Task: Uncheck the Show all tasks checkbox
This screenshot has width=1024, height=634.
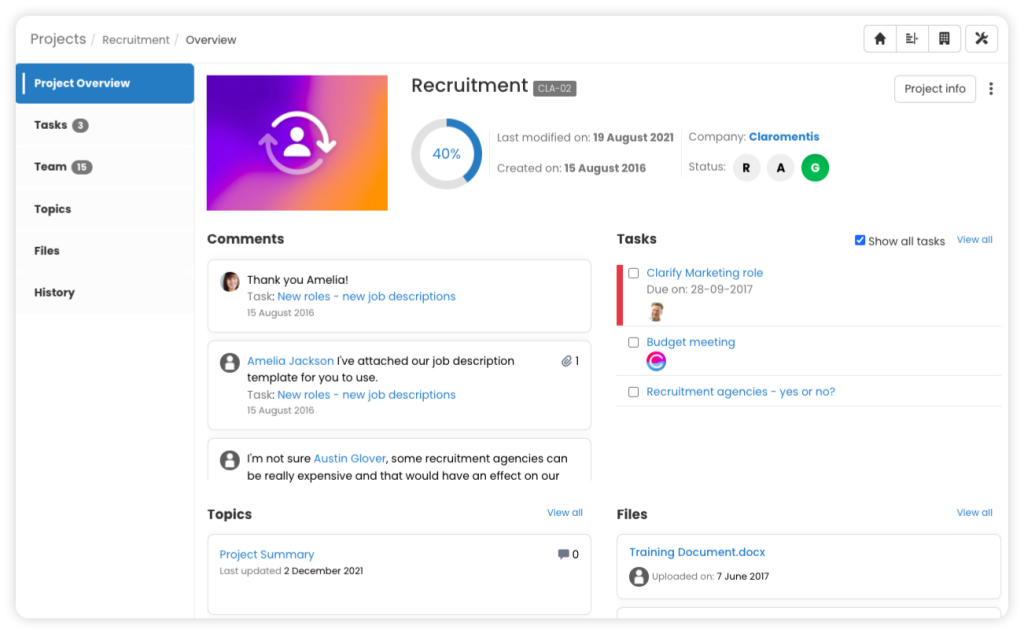Action: click(x=860, y=240)
